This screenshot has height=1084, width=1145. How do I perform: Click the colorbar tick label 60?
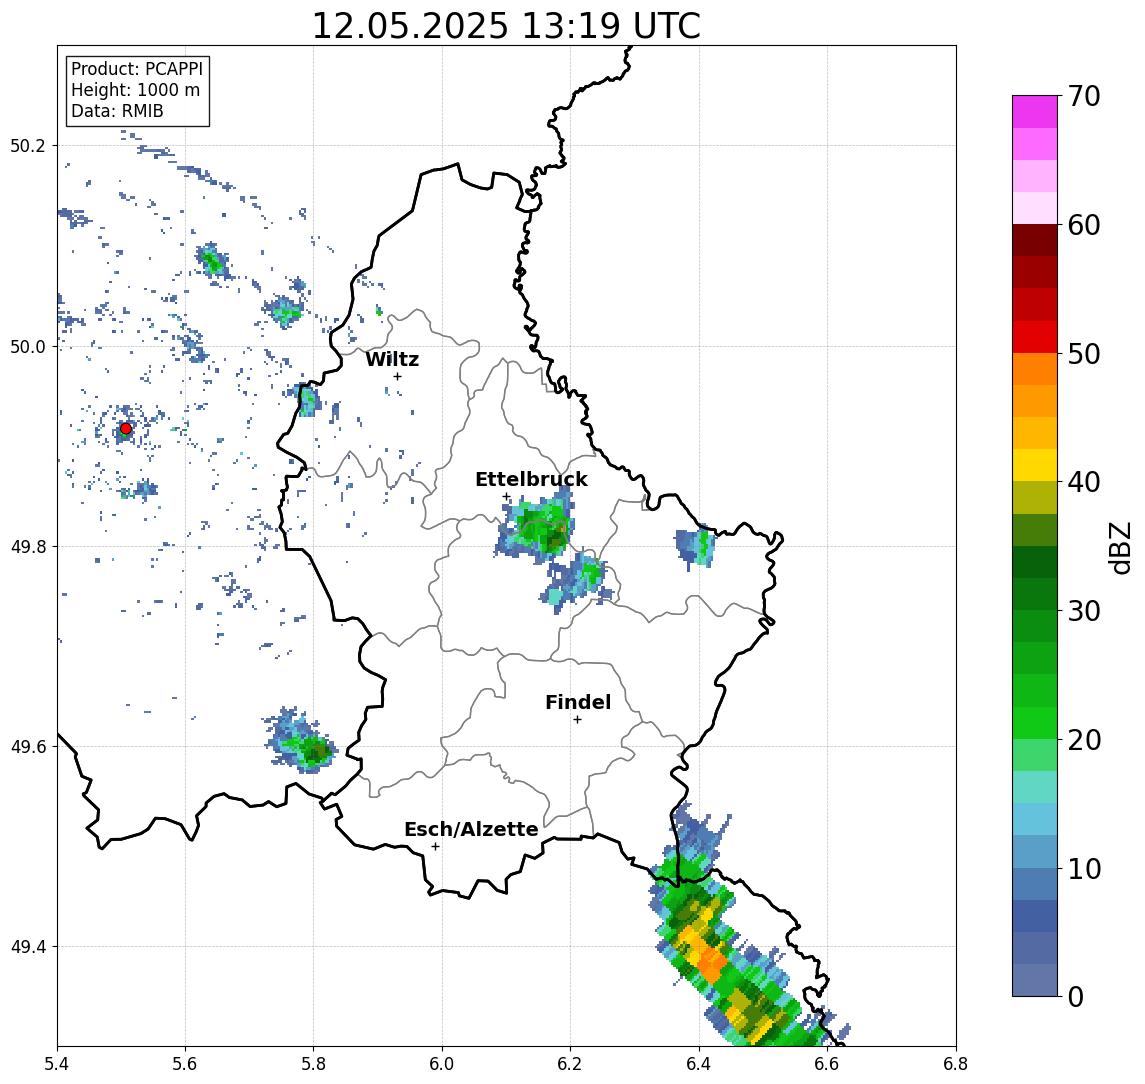tap(1084, 226)
